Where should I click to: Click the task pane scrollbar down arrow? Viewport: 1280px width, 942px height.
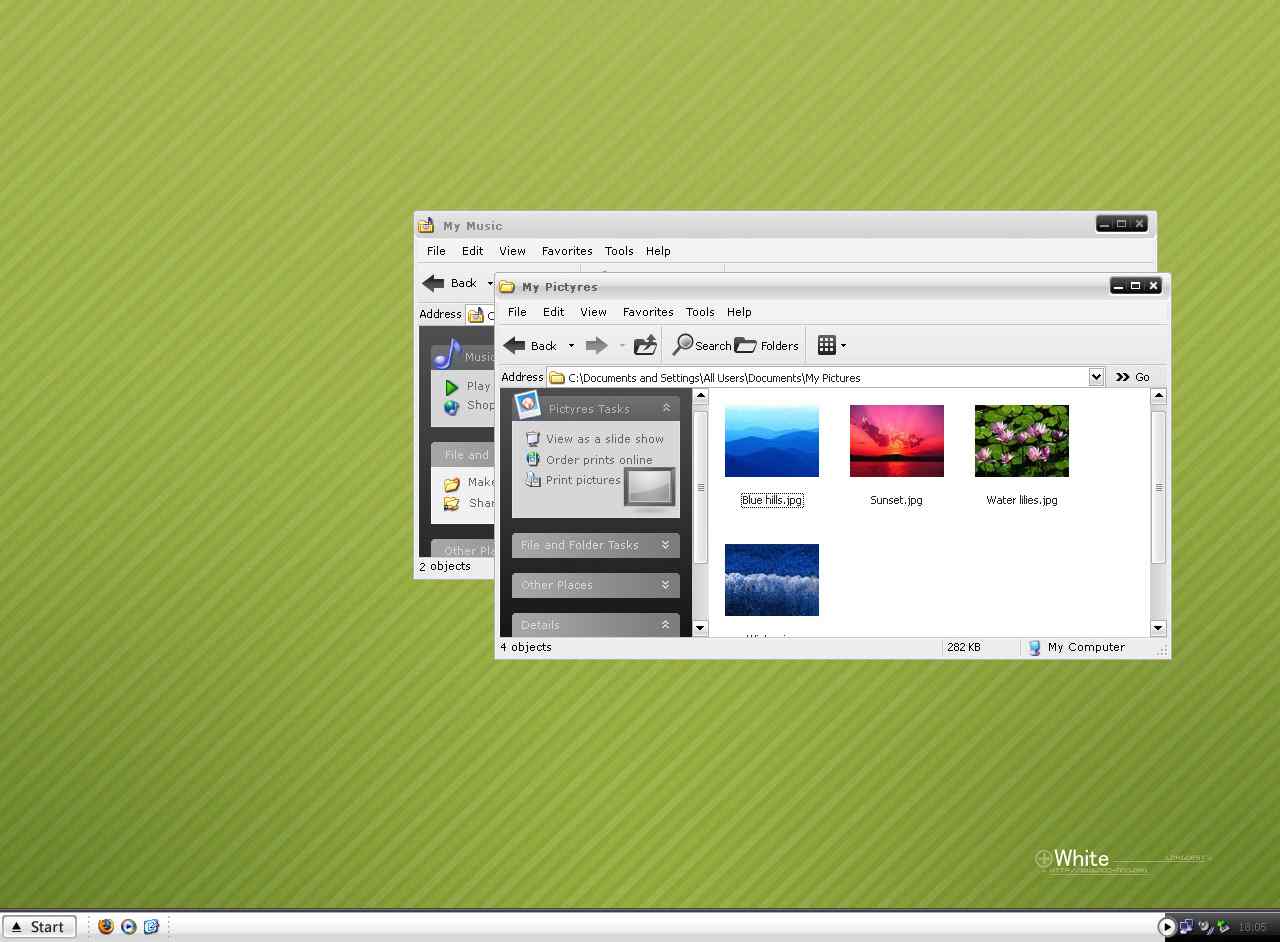click(700, 628)
